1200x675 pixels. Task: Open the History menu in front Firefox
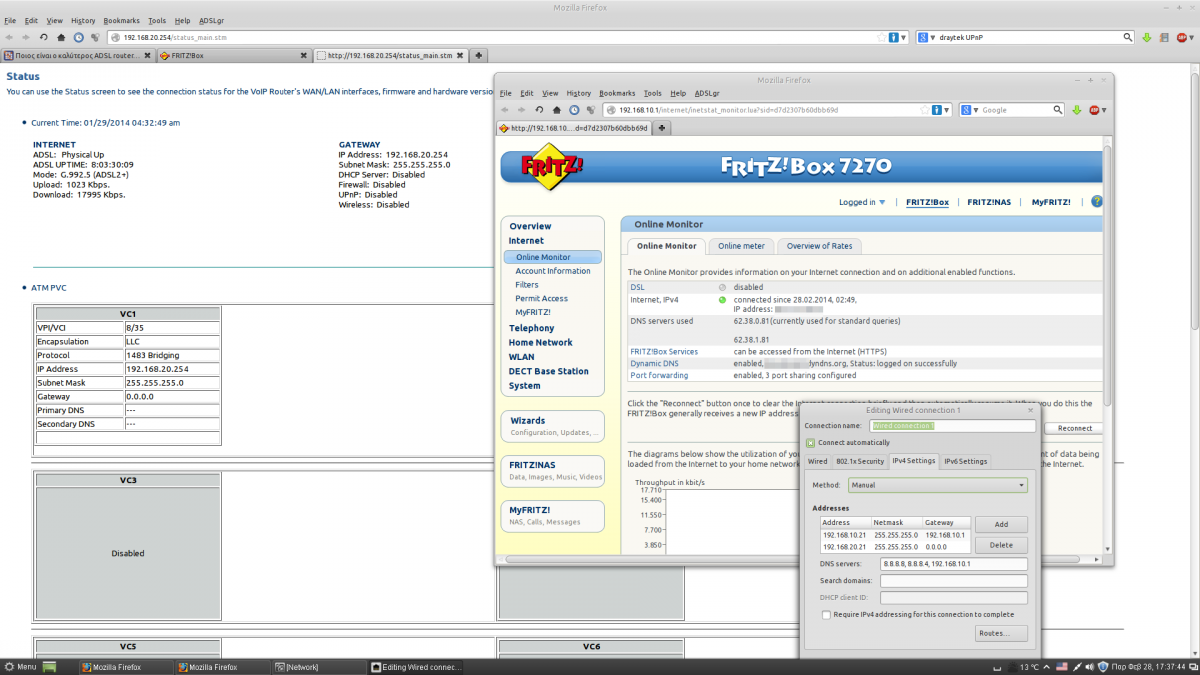[x=579, y=93]
